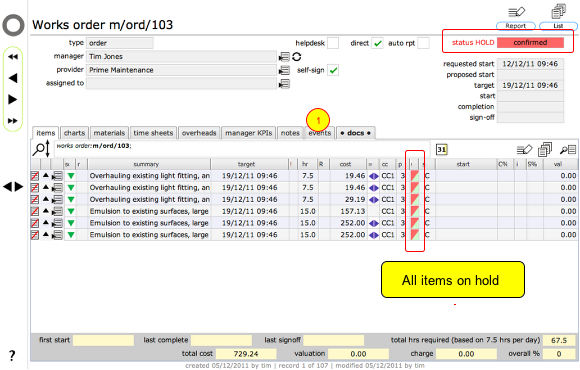Open detail icon on row costing 157.13
The image size is (580, 370).
click(57, 212)
